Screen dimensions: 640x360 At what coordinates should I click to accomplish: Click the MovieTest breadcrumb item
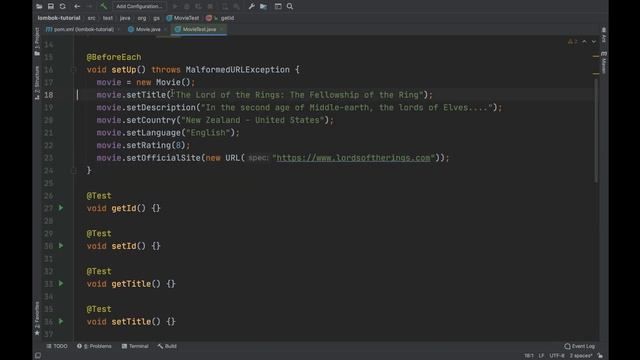[183, 18]
